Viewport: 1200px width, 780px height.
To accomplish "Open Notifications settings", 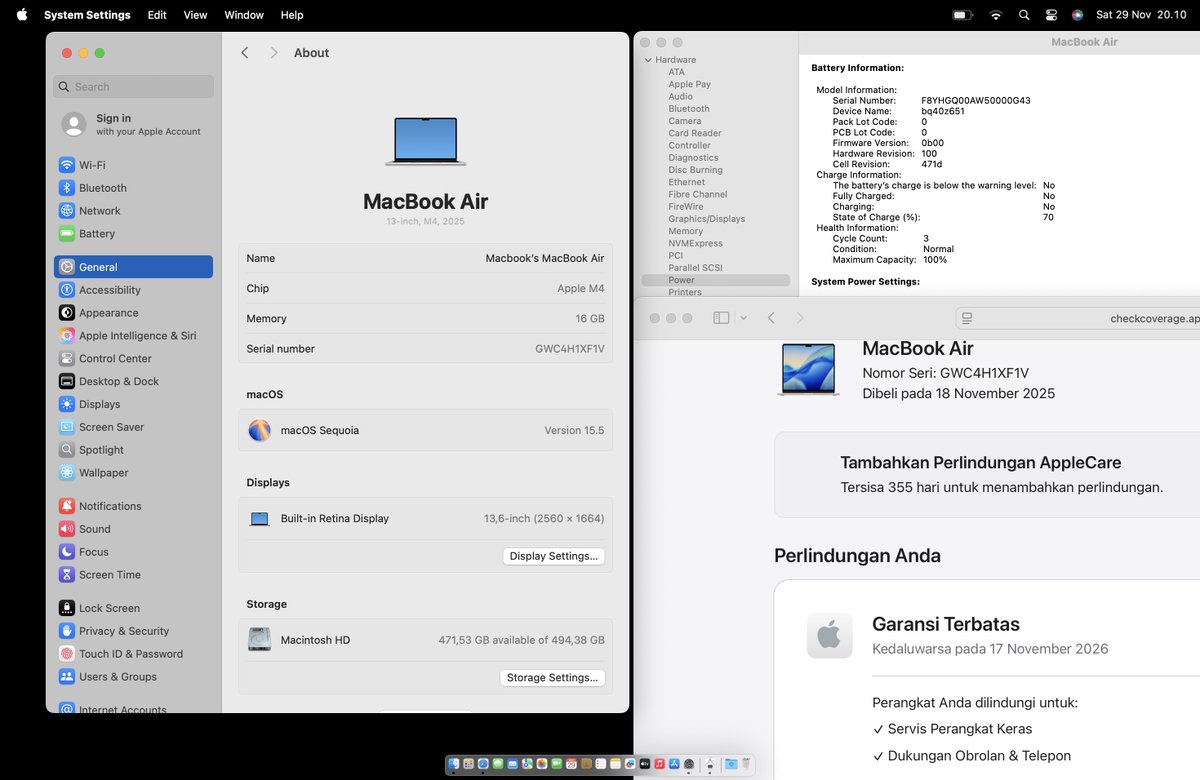I will coord(133,506).
